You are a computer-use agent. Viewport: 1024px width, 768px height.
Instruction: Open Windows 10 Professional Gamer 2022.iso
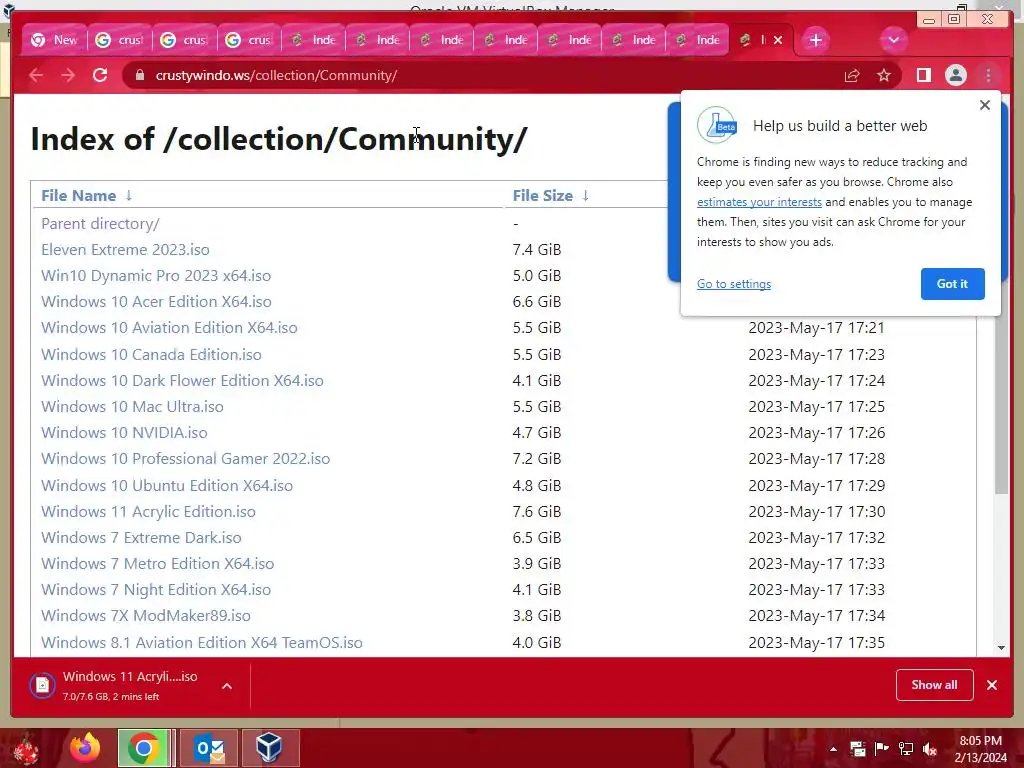coord(185,458)
